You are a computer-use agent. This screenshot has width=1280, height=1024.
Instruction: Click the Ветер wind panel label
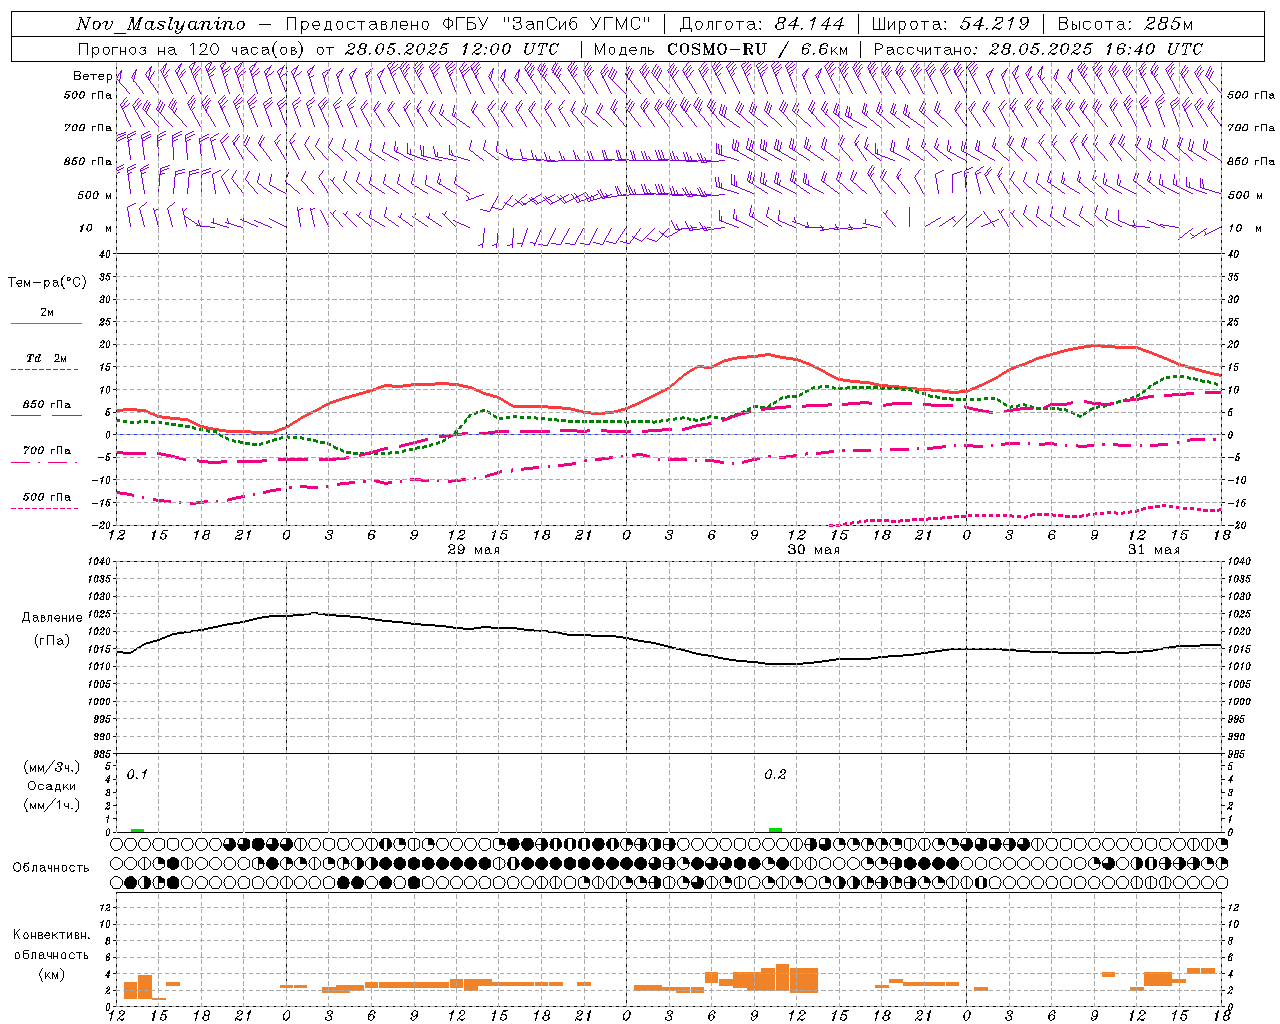pyautogui.click(x=92, y=75)
